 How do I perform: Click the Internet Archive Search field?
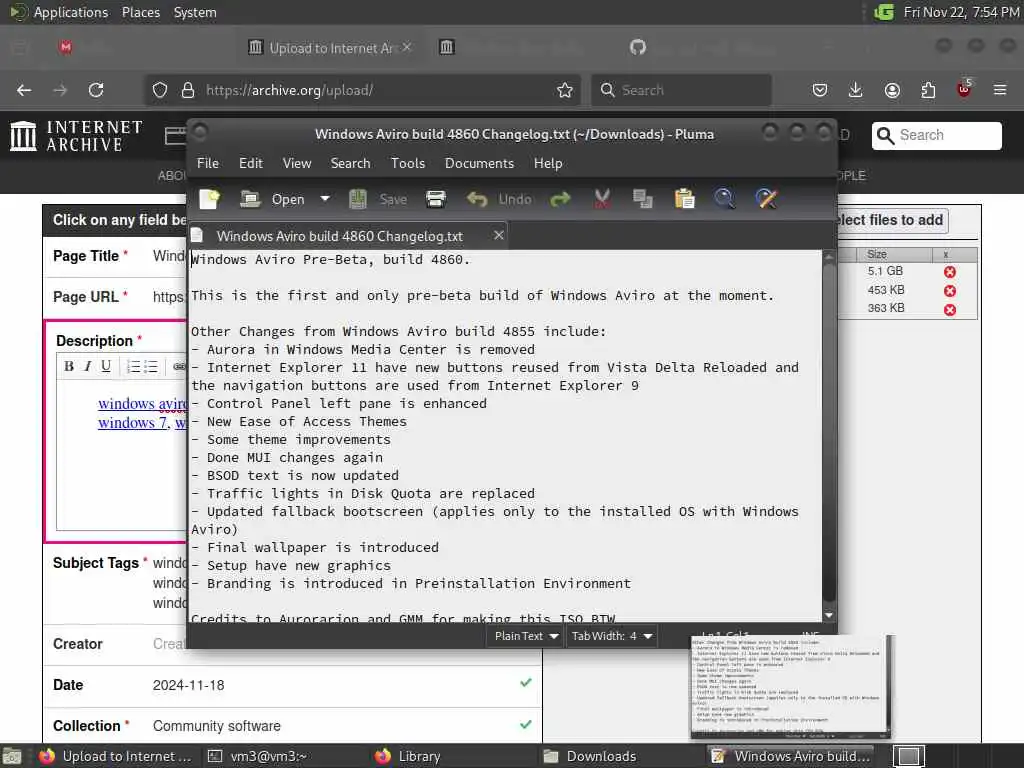[x=936, y=135]
